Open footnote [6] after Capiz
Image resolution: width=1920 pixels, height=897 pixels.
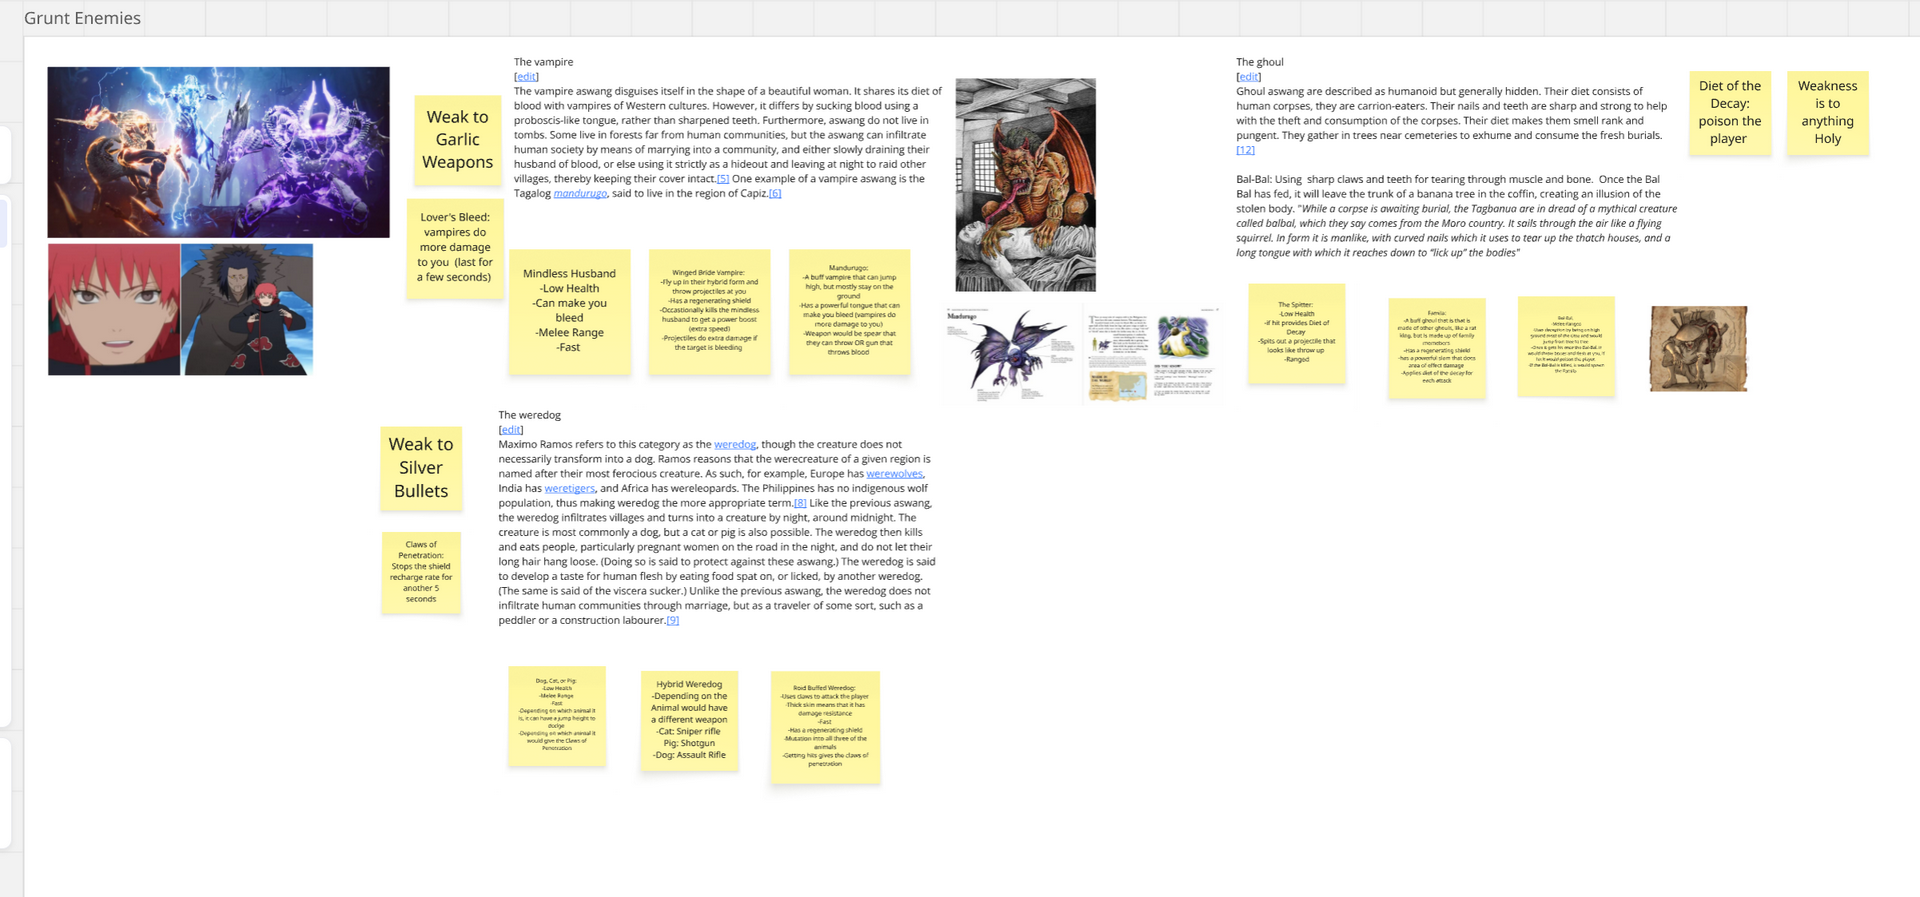[x=775, y=194]
